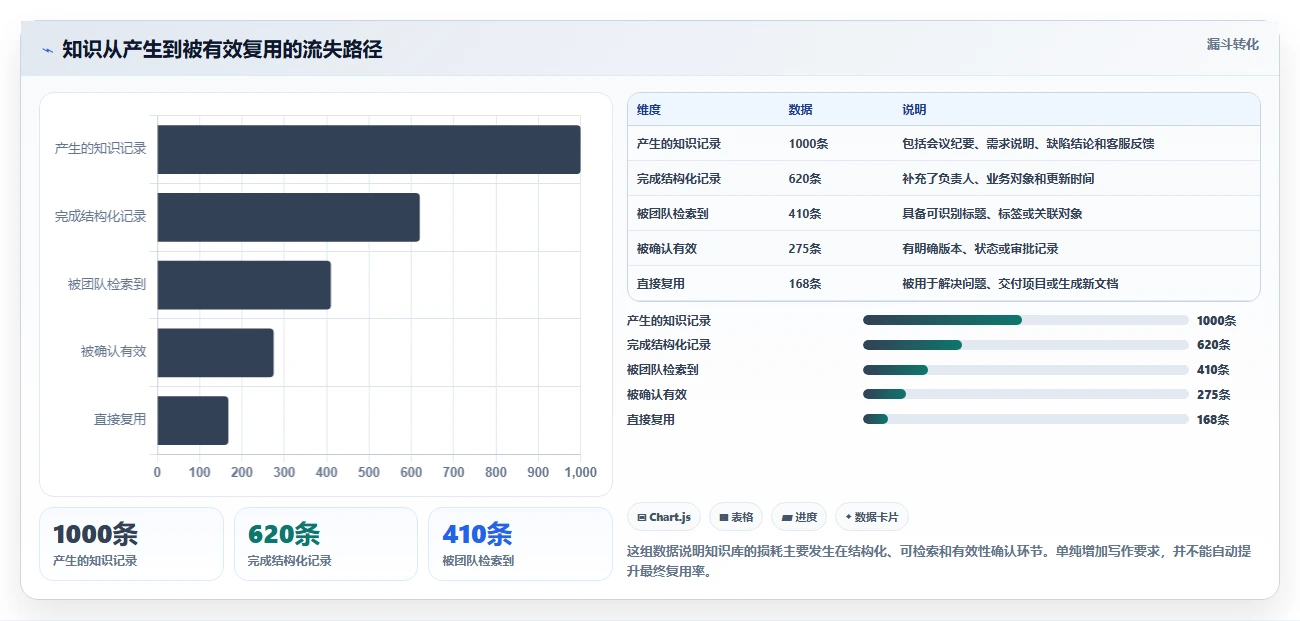Click description 被用于解决问题、交付项目或生成新文档
The image size is (1300, 621).
click(1010, 284)
